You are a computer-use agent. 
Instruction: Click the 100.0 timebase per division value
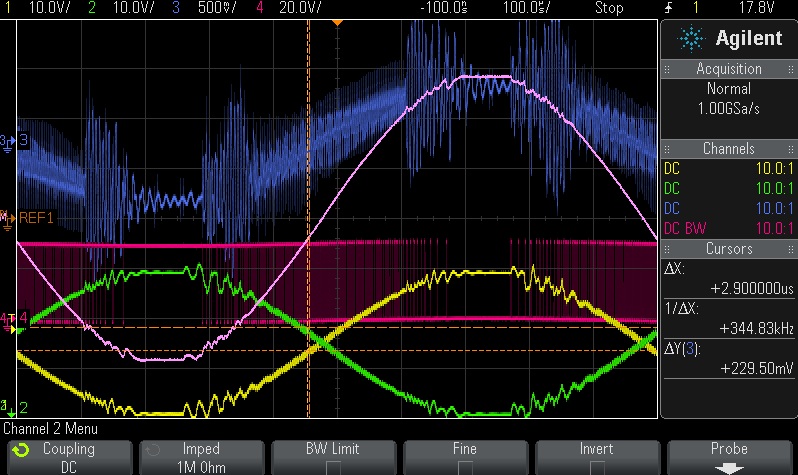pyautogui.click(x=526, y=8)
